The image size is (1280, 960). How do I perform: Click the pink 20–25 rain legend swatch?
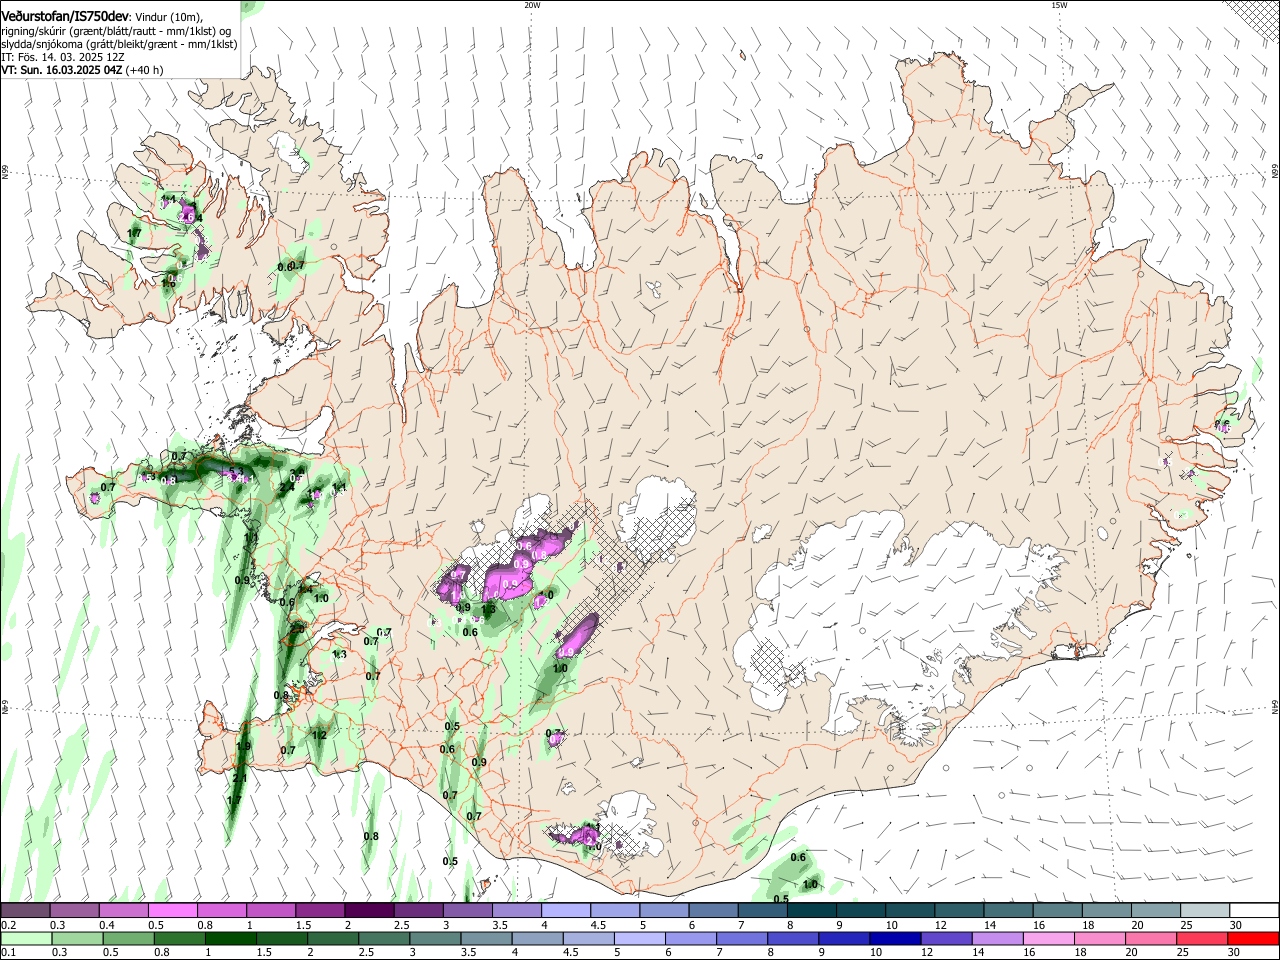[1152, 938]
